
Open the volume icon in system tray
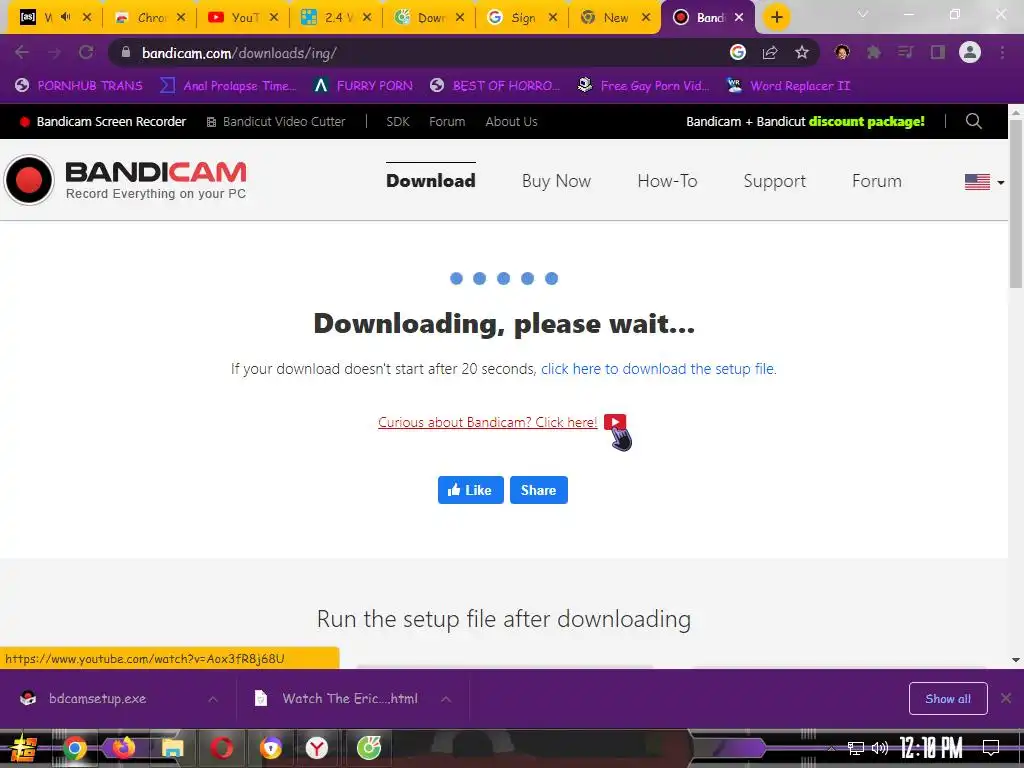(x=880, y=748)
